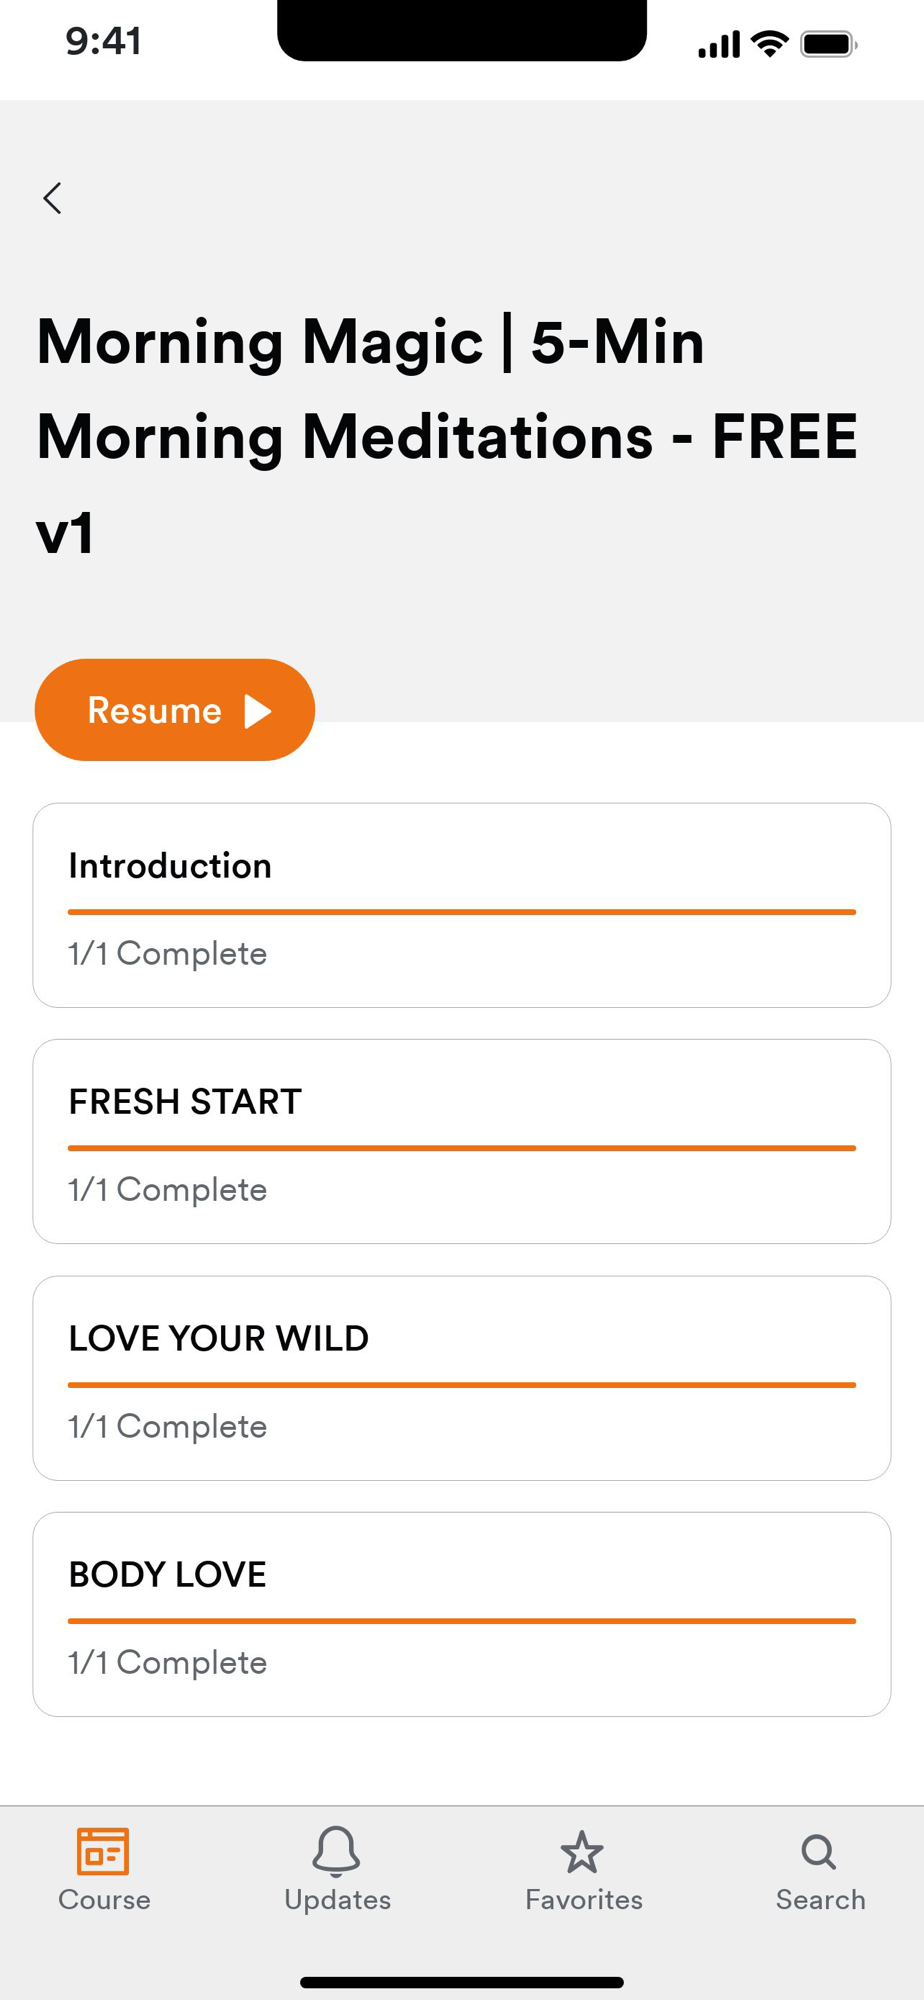924x2000 pixels.
Task: Click the BODY LOVE progress bar
Action: 462,1621
